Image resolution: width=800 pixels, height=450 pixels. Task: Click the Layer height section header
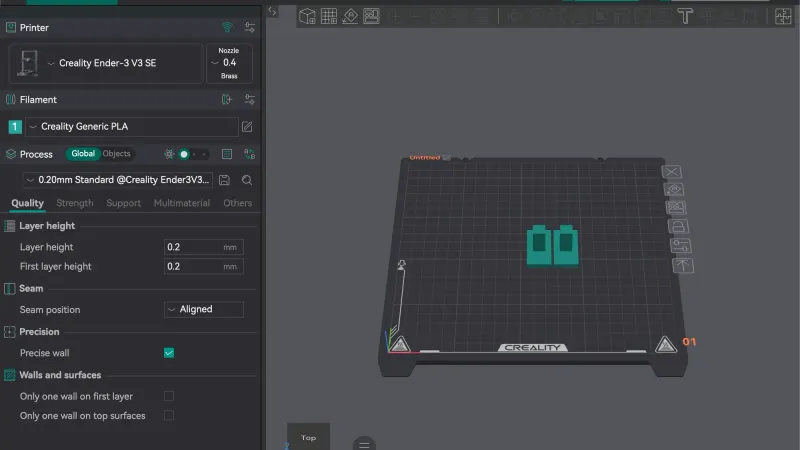(47, 226)
